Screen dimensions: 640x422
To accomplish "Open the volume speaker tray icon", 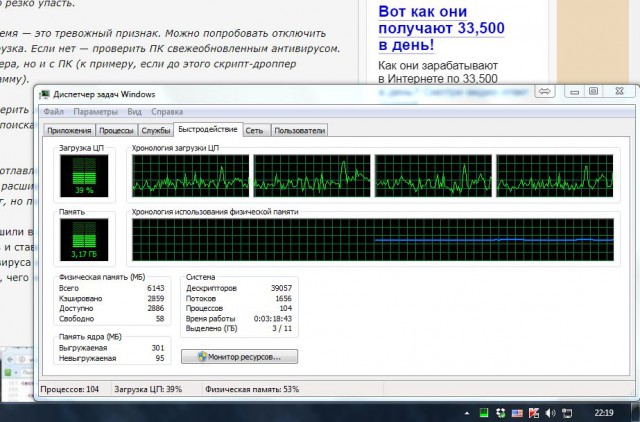I will [550, 413].
